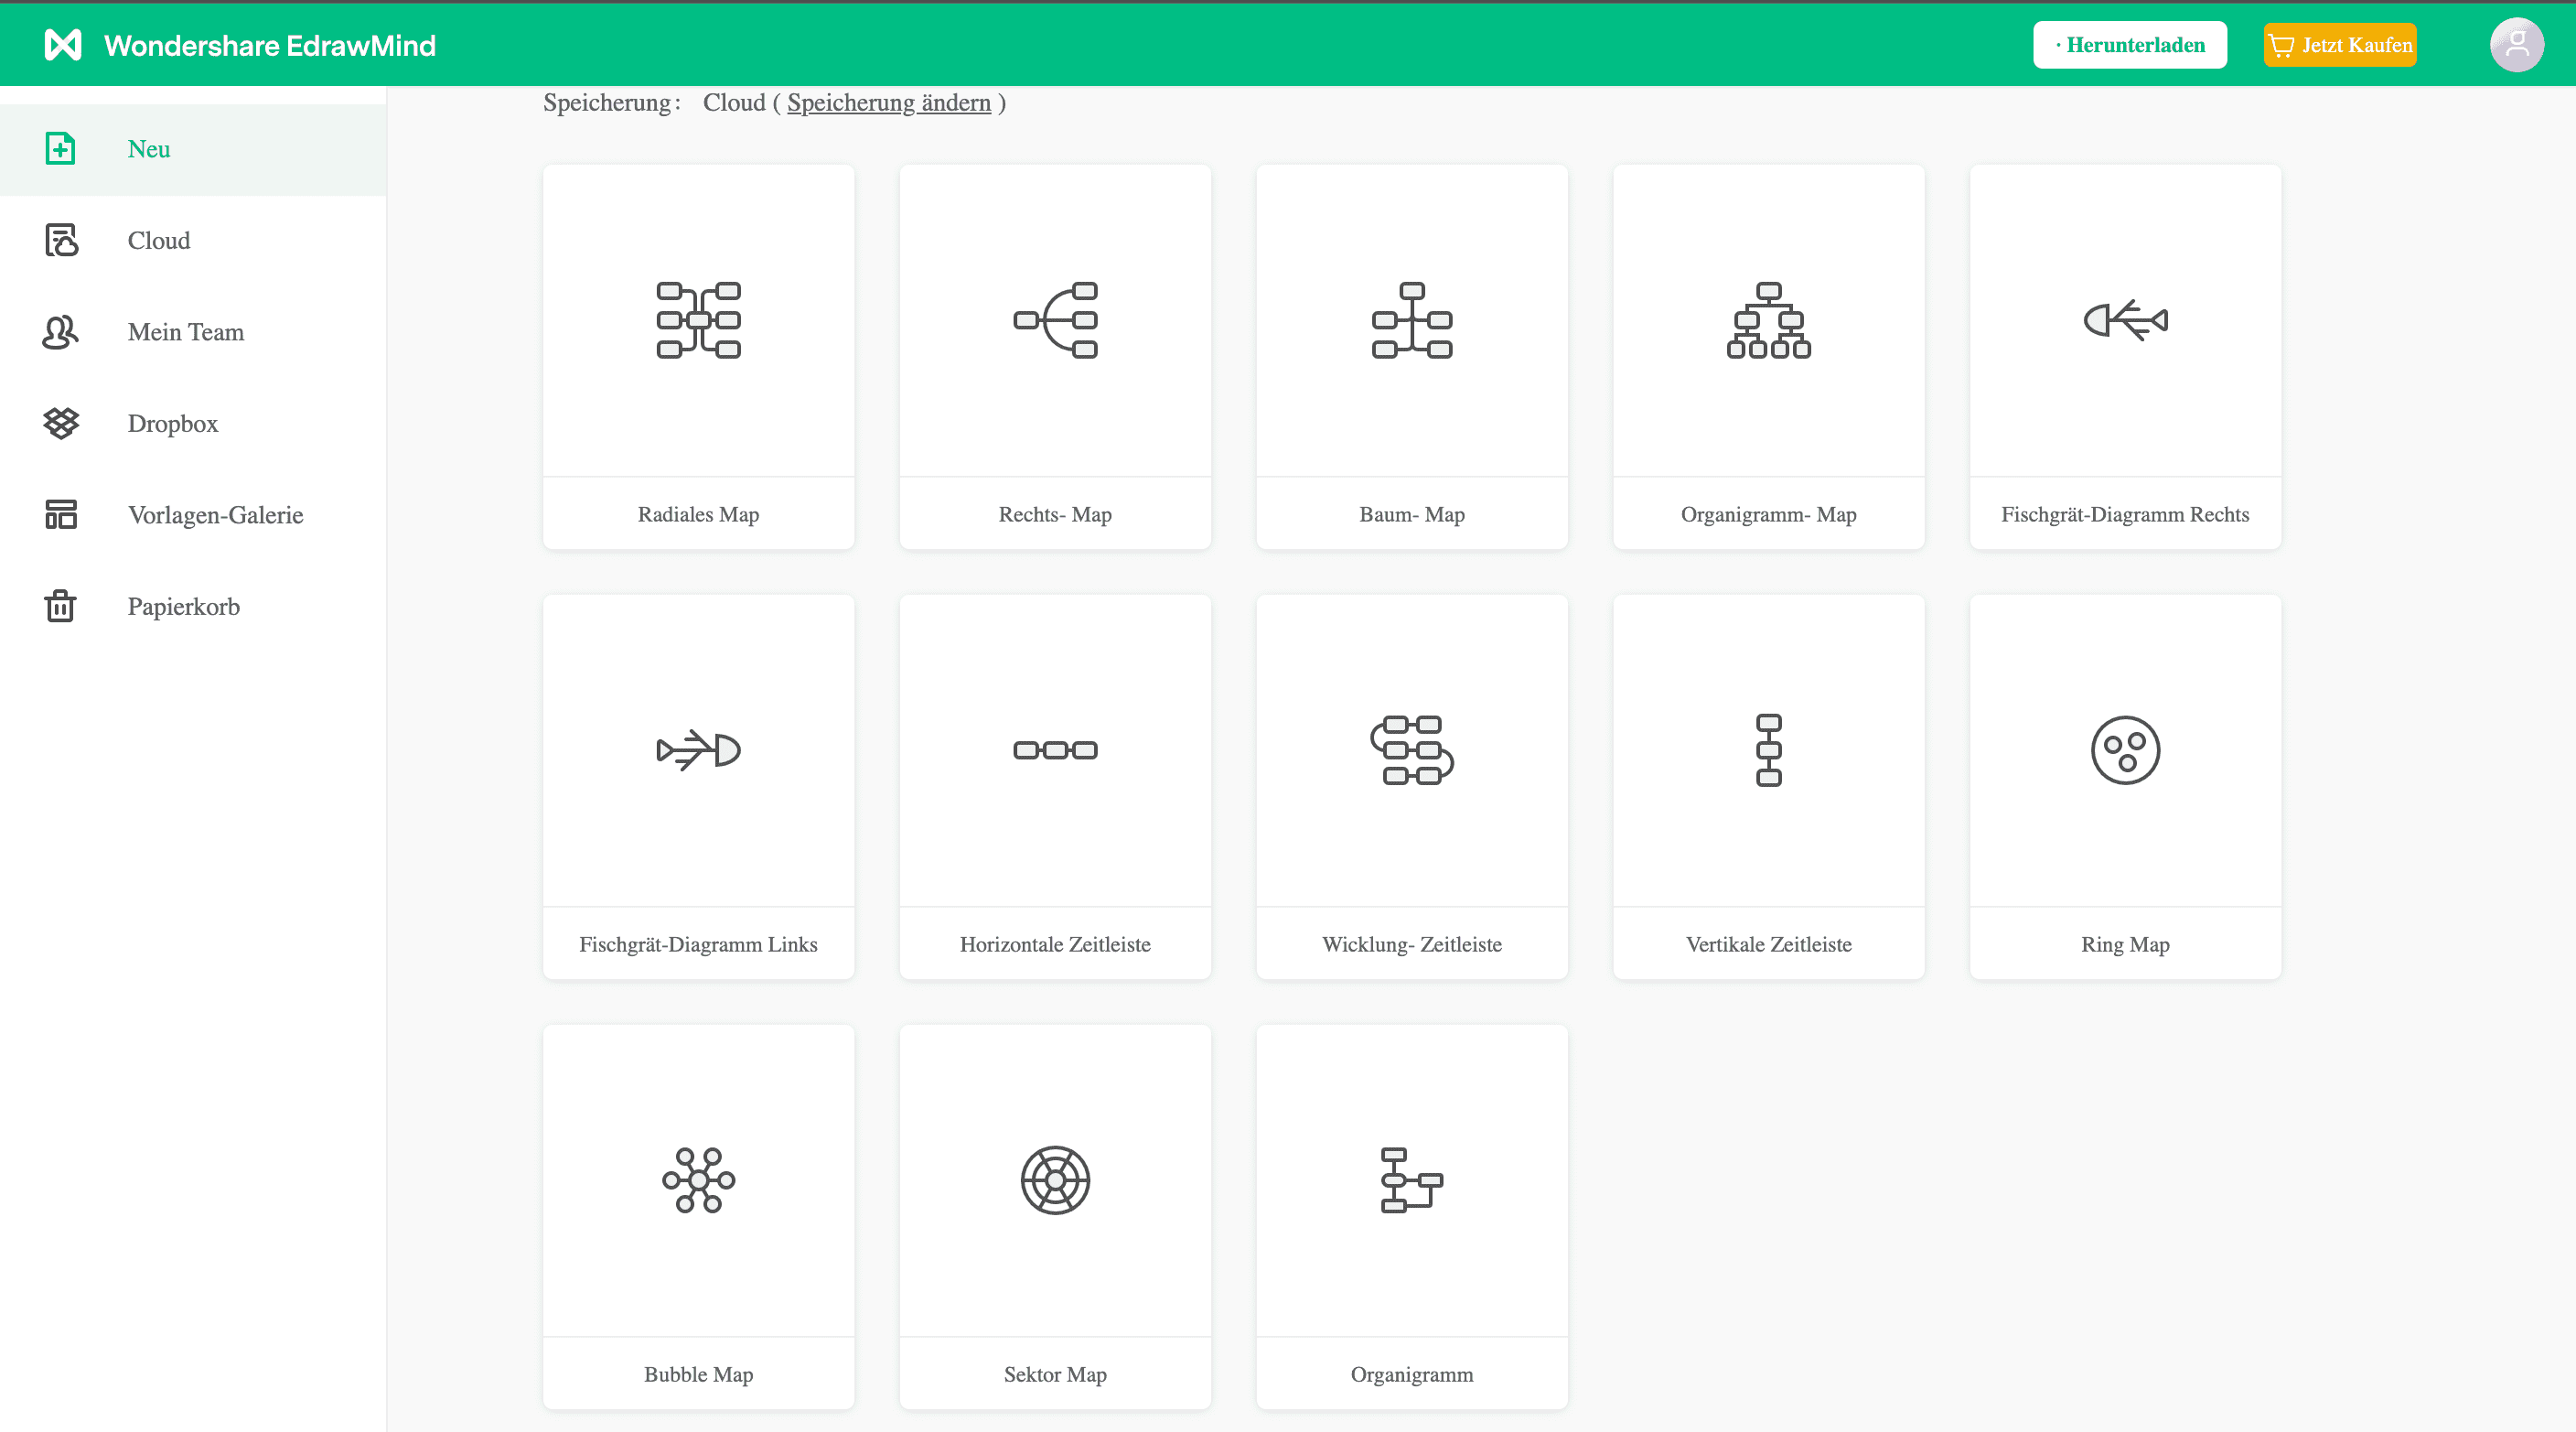Choose the Fischgrät-Diagramm Links icon
2576x1432 pixels.
pyautogui.click(x=698, y=750)
